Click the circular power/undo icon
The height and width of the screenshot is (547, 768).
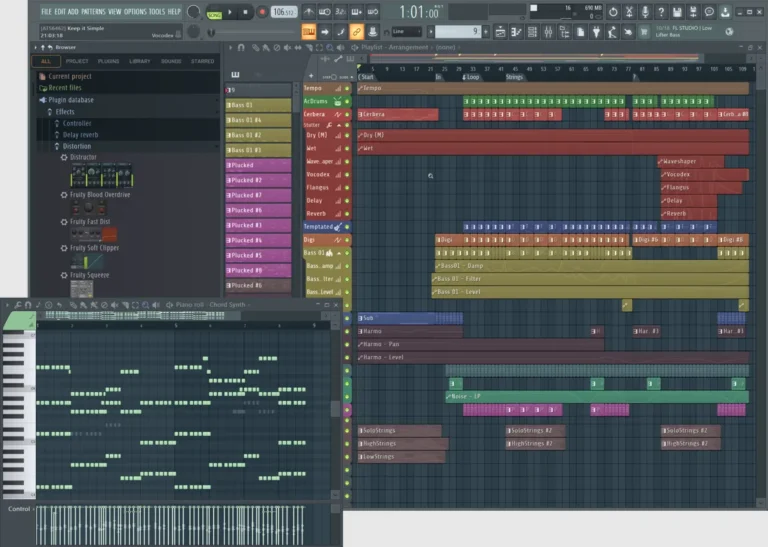(613, 12)
